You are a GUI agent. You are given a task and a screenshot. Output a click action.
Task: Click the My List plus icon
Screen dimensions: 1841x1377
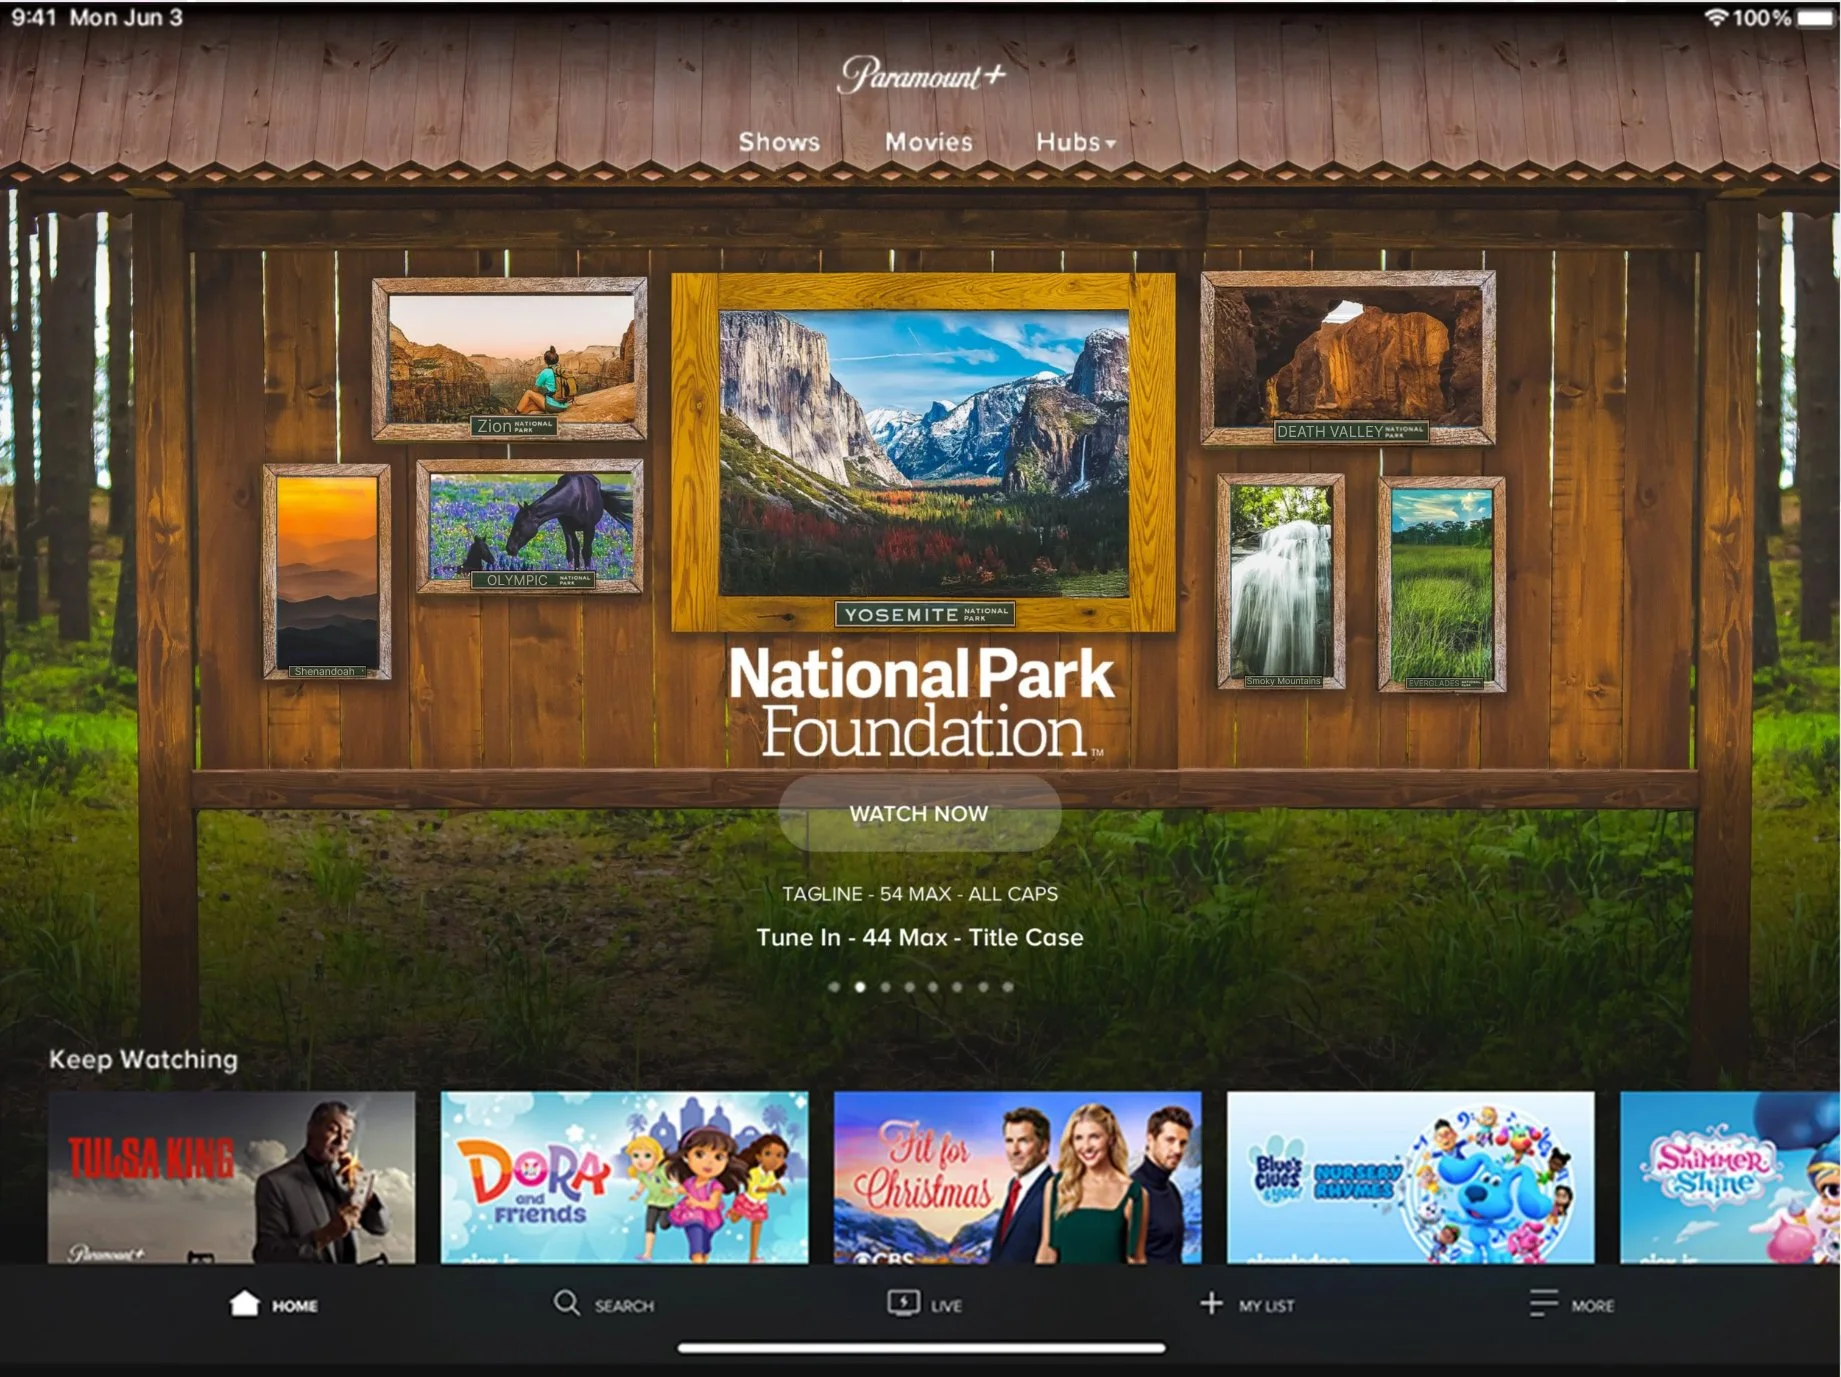pyautogui.click(x=1212, y=1304)
